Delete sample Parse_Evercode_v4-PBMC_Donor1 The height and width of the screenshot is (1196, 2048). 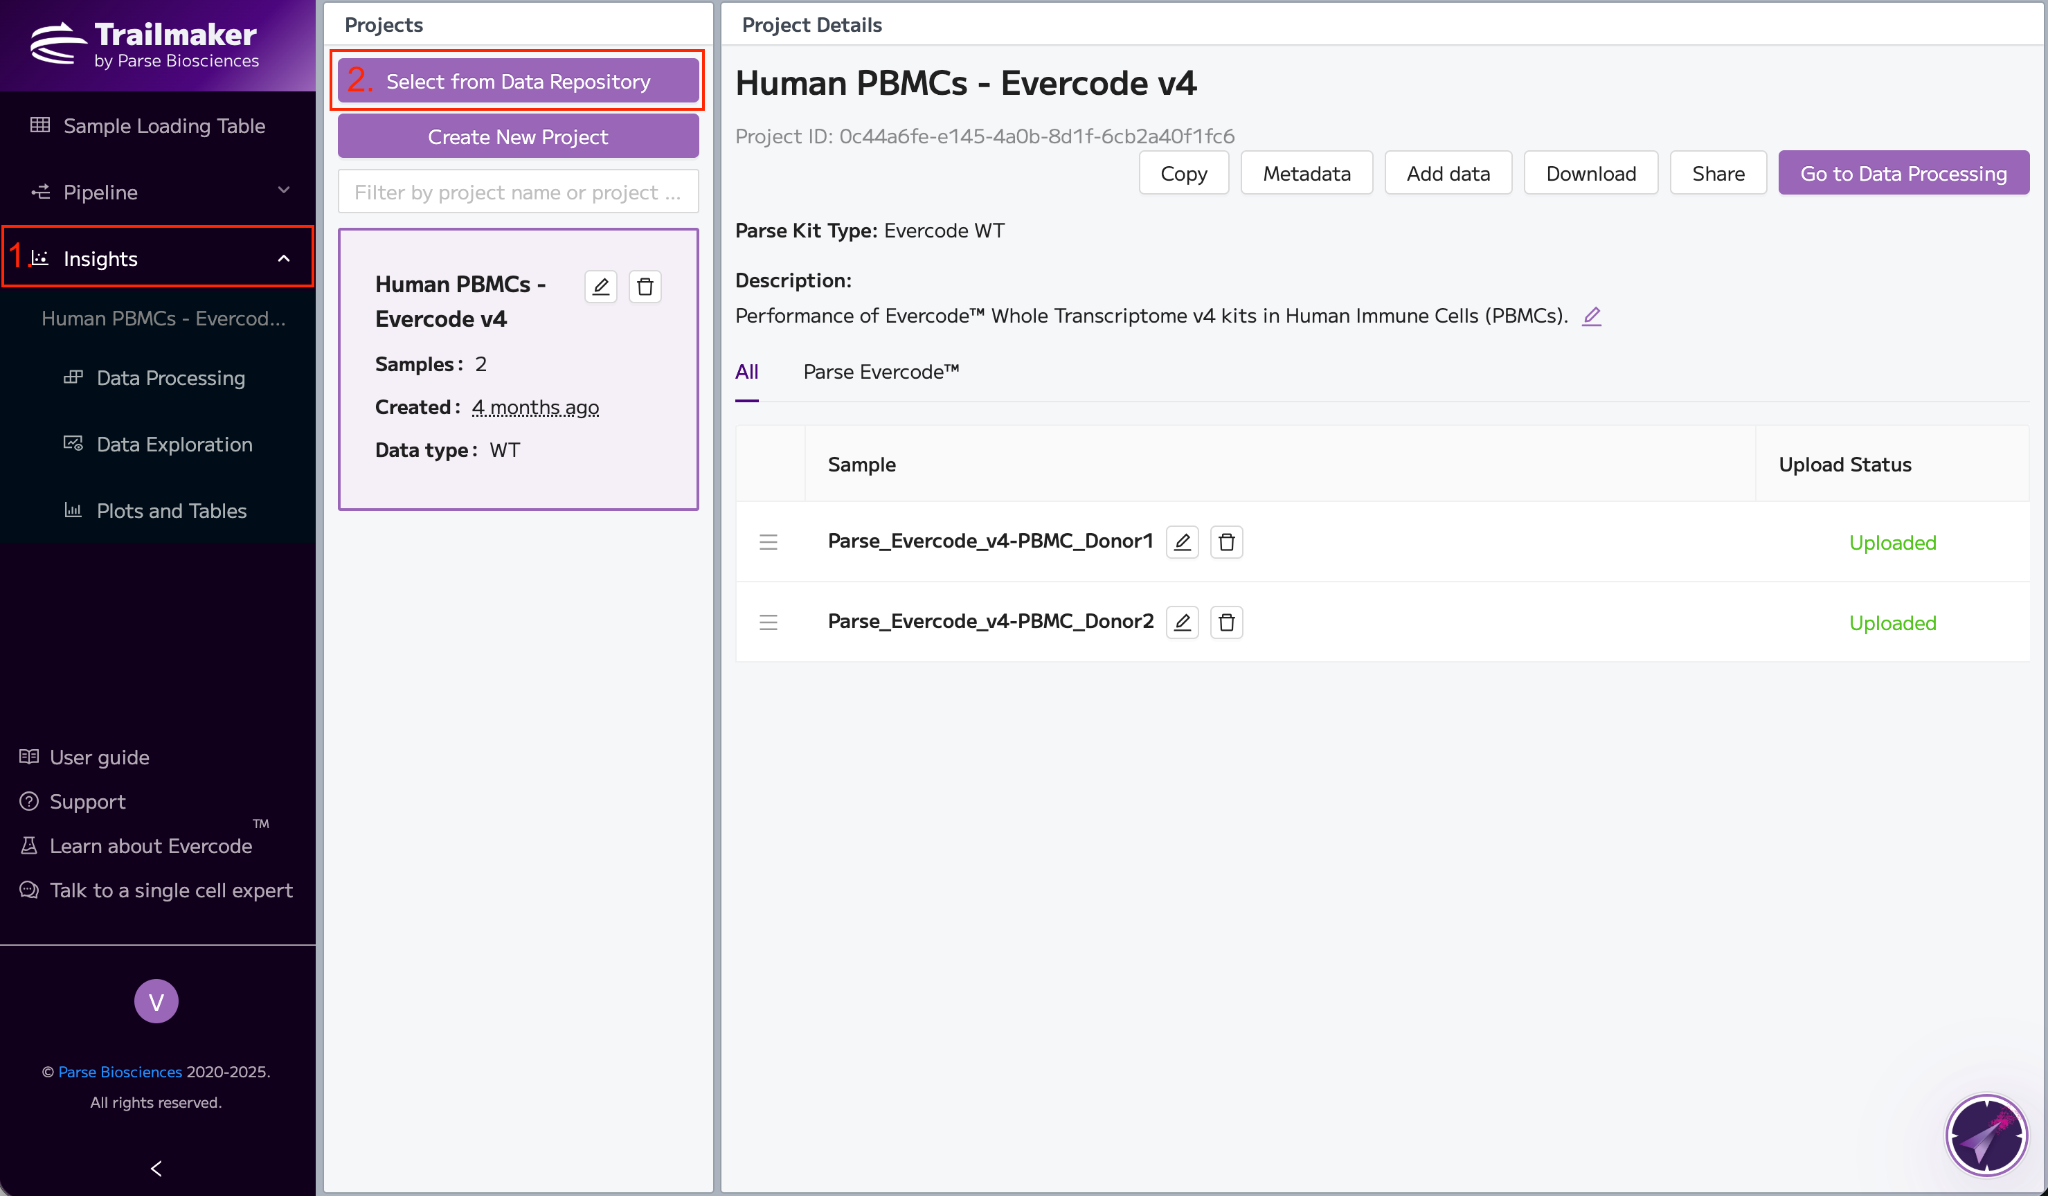1227,542
